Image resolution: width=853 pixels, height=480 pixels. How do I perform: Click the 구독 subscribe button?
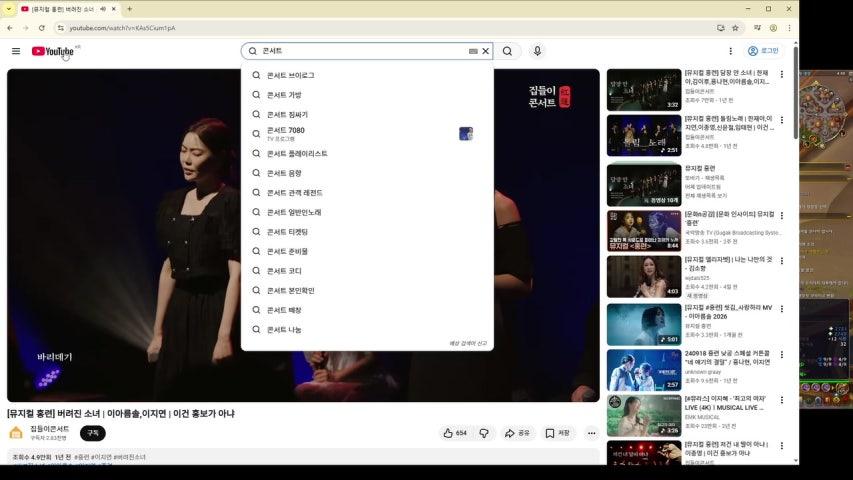[x=93, y=433]
